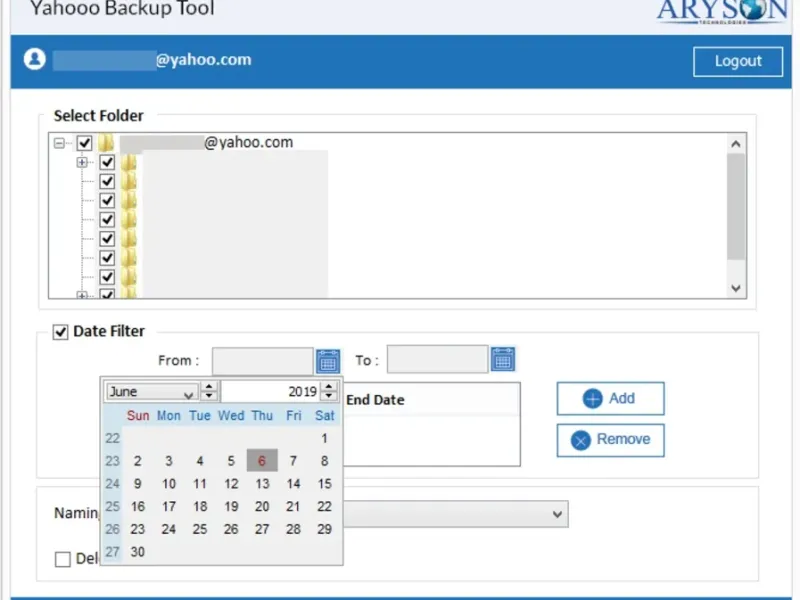
Task: Select June 28 in the calendar
Action: pos(293,529)
